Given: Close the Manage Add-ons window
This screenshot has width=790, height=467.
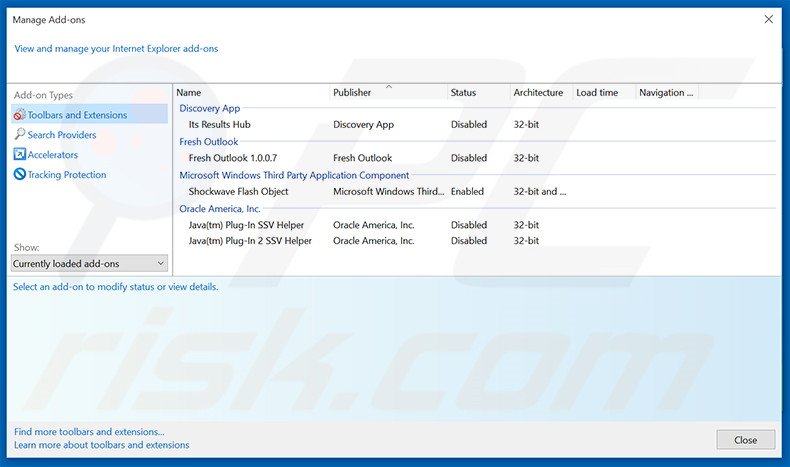Looking at the screenshot, I should click(x=768, y=19).
